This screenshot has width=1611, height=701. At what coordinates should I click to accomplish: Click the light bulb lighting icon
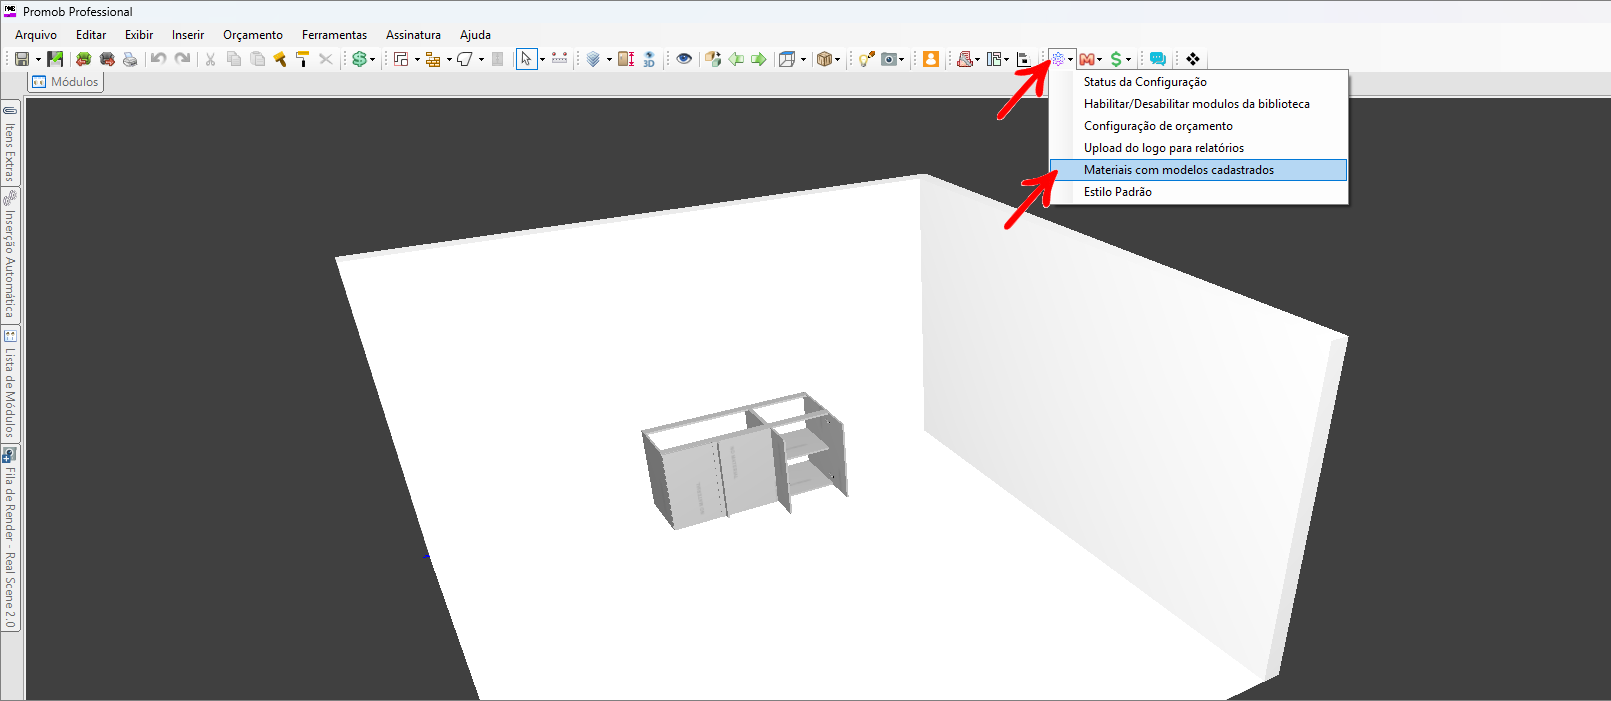tap(866, 59)
